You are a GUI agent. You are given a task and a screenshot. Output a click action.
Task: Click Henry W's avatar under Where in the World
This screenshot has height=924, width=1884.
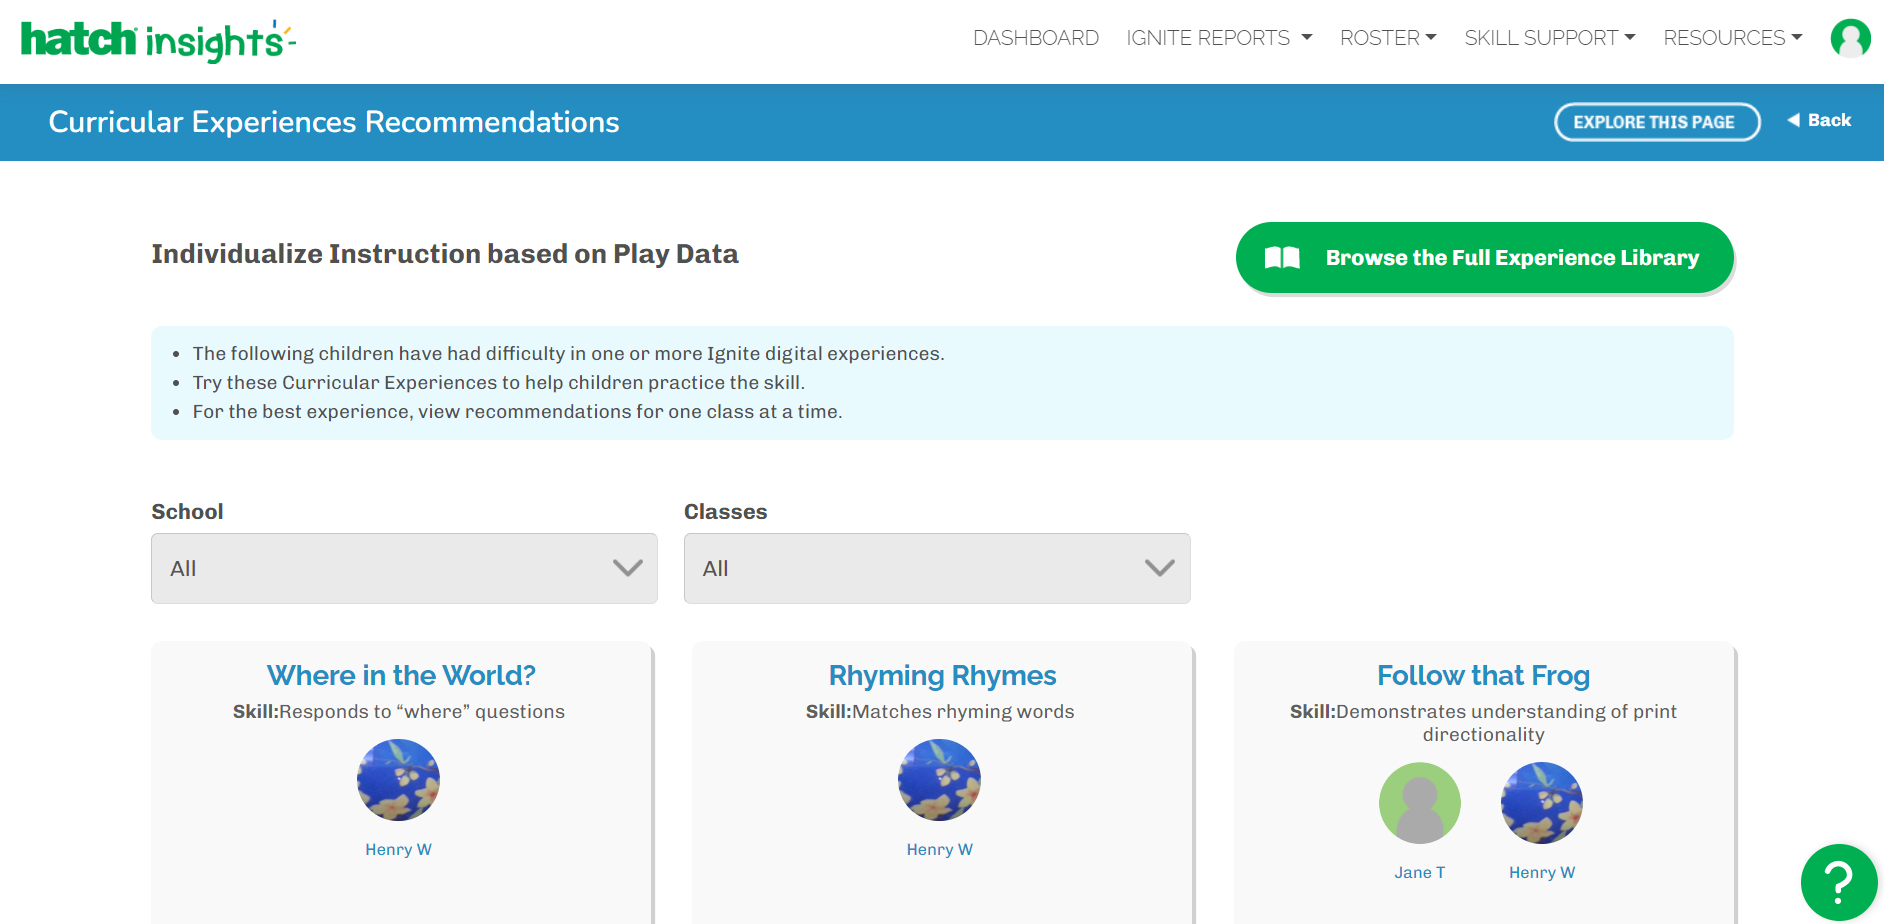pyautogui.click(x=398, y=780)
